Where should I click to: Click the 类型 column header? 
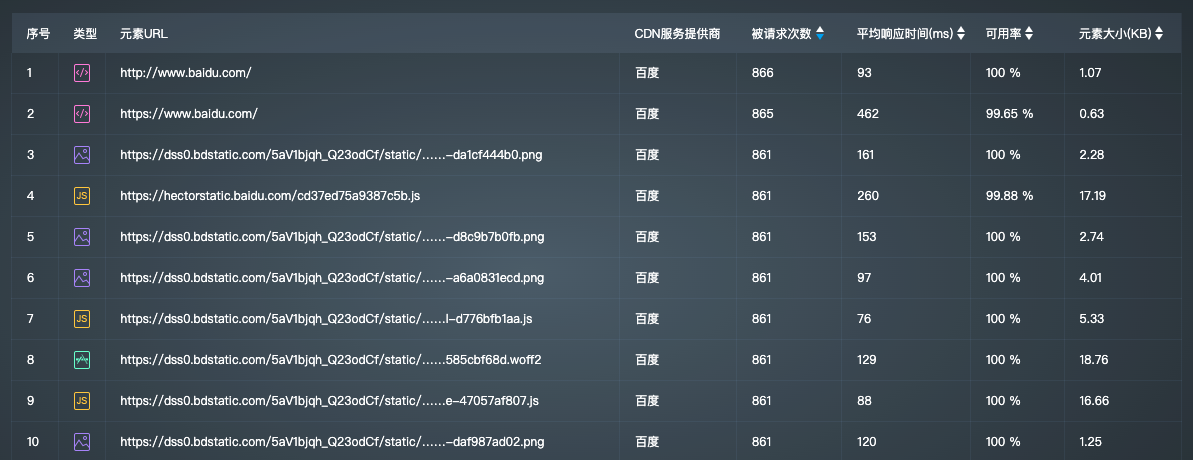click(x=85, y=33)
